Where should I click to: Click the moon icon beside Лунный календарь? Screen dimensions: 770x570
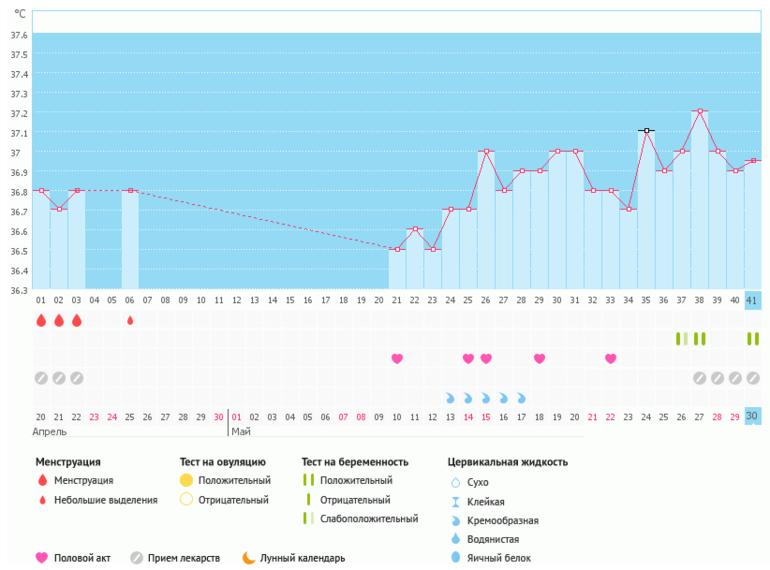click(x=249, y=558)
